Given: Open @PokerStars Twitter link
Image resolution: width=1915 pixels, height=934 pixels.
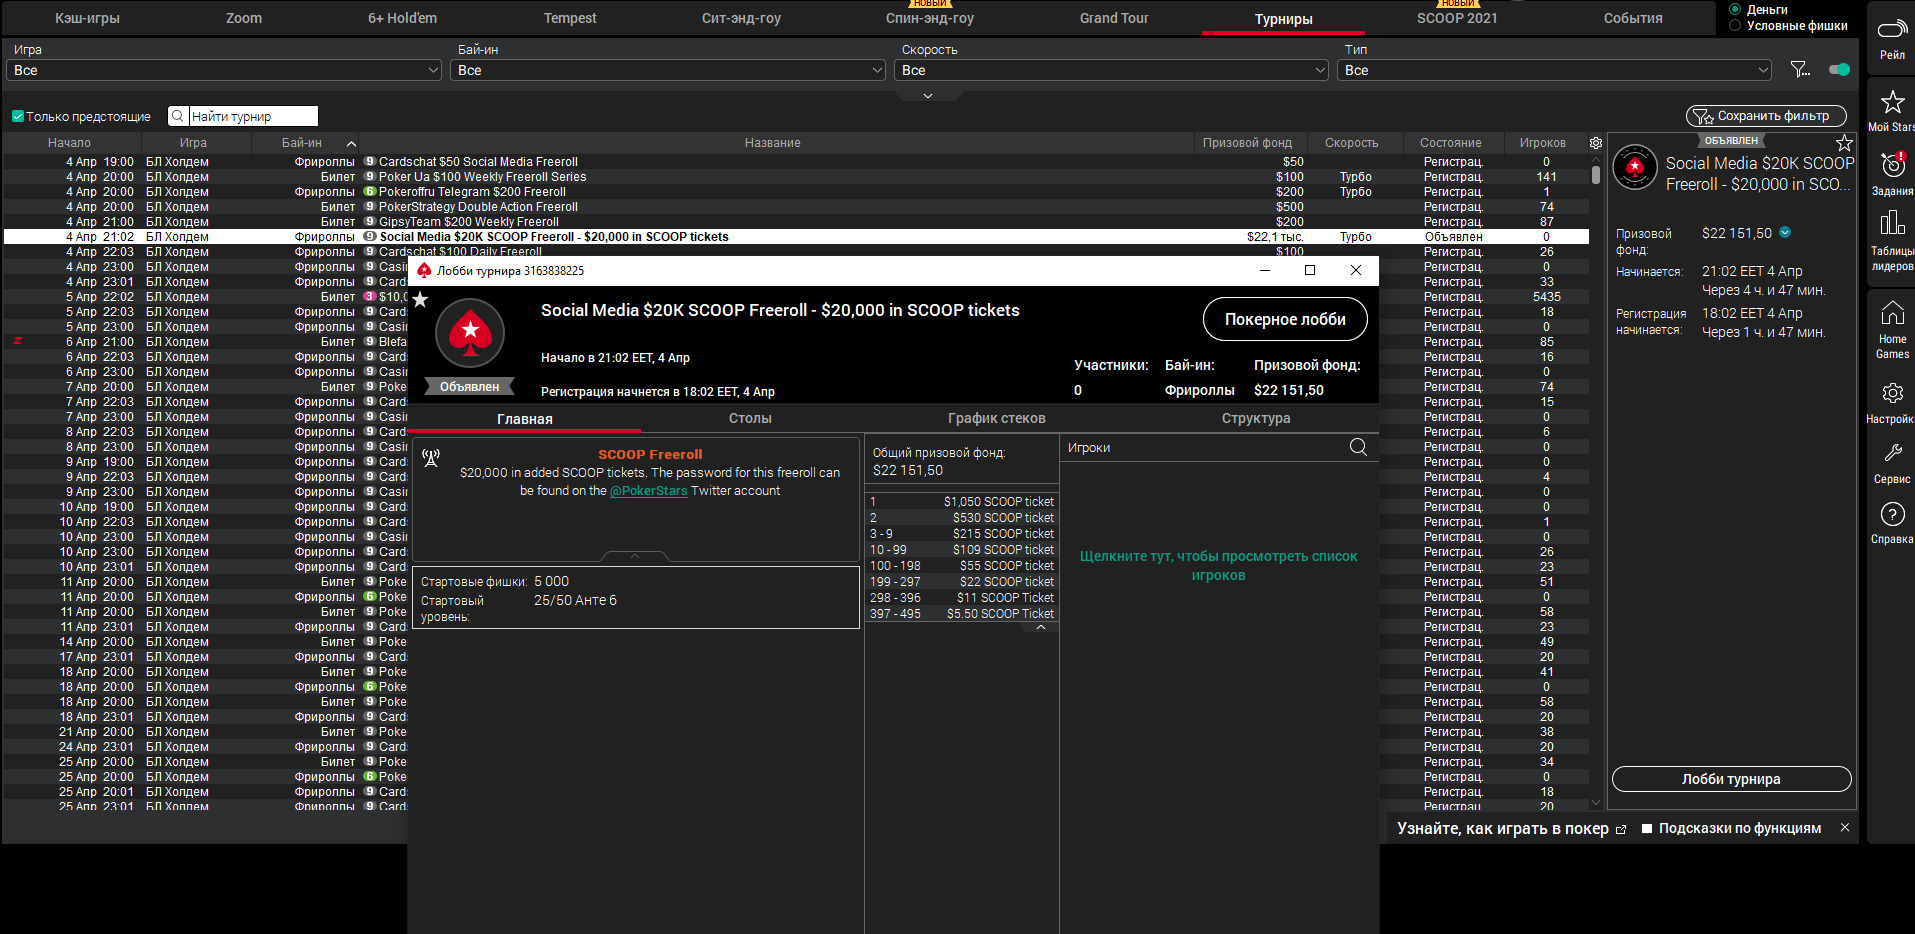Looking at the screenshot, I should tap(649, 491).
